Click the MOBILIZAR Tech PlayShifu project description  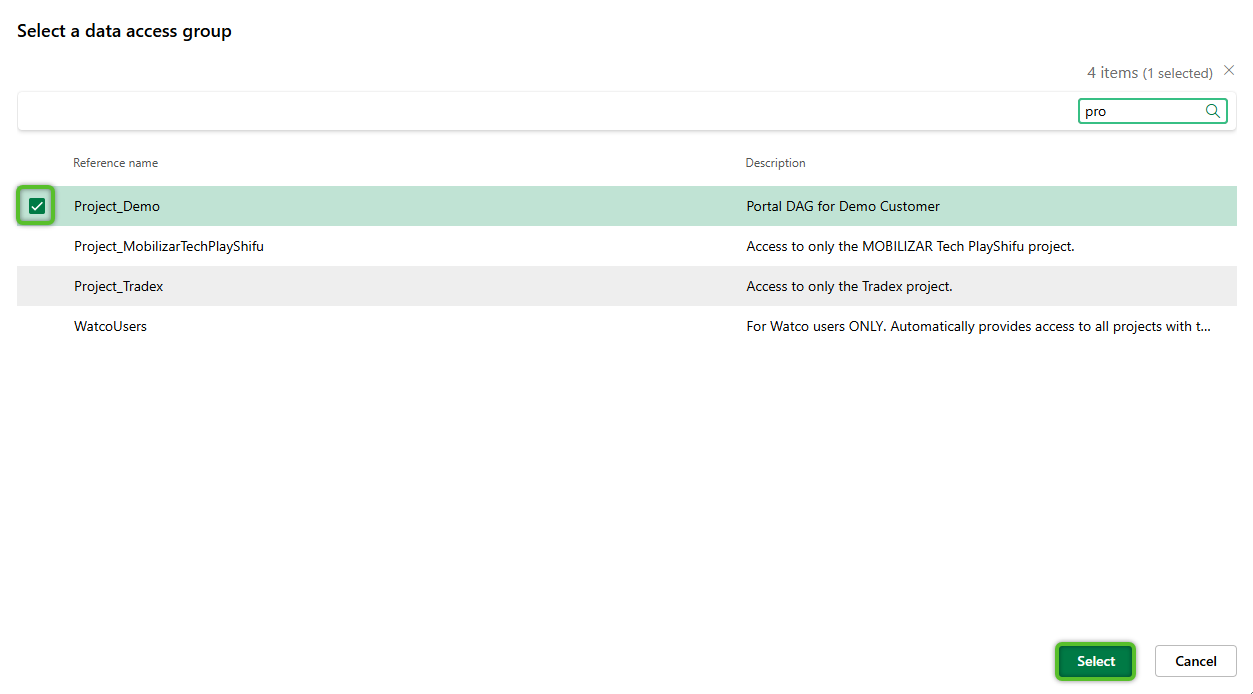(x=910, y=246)
